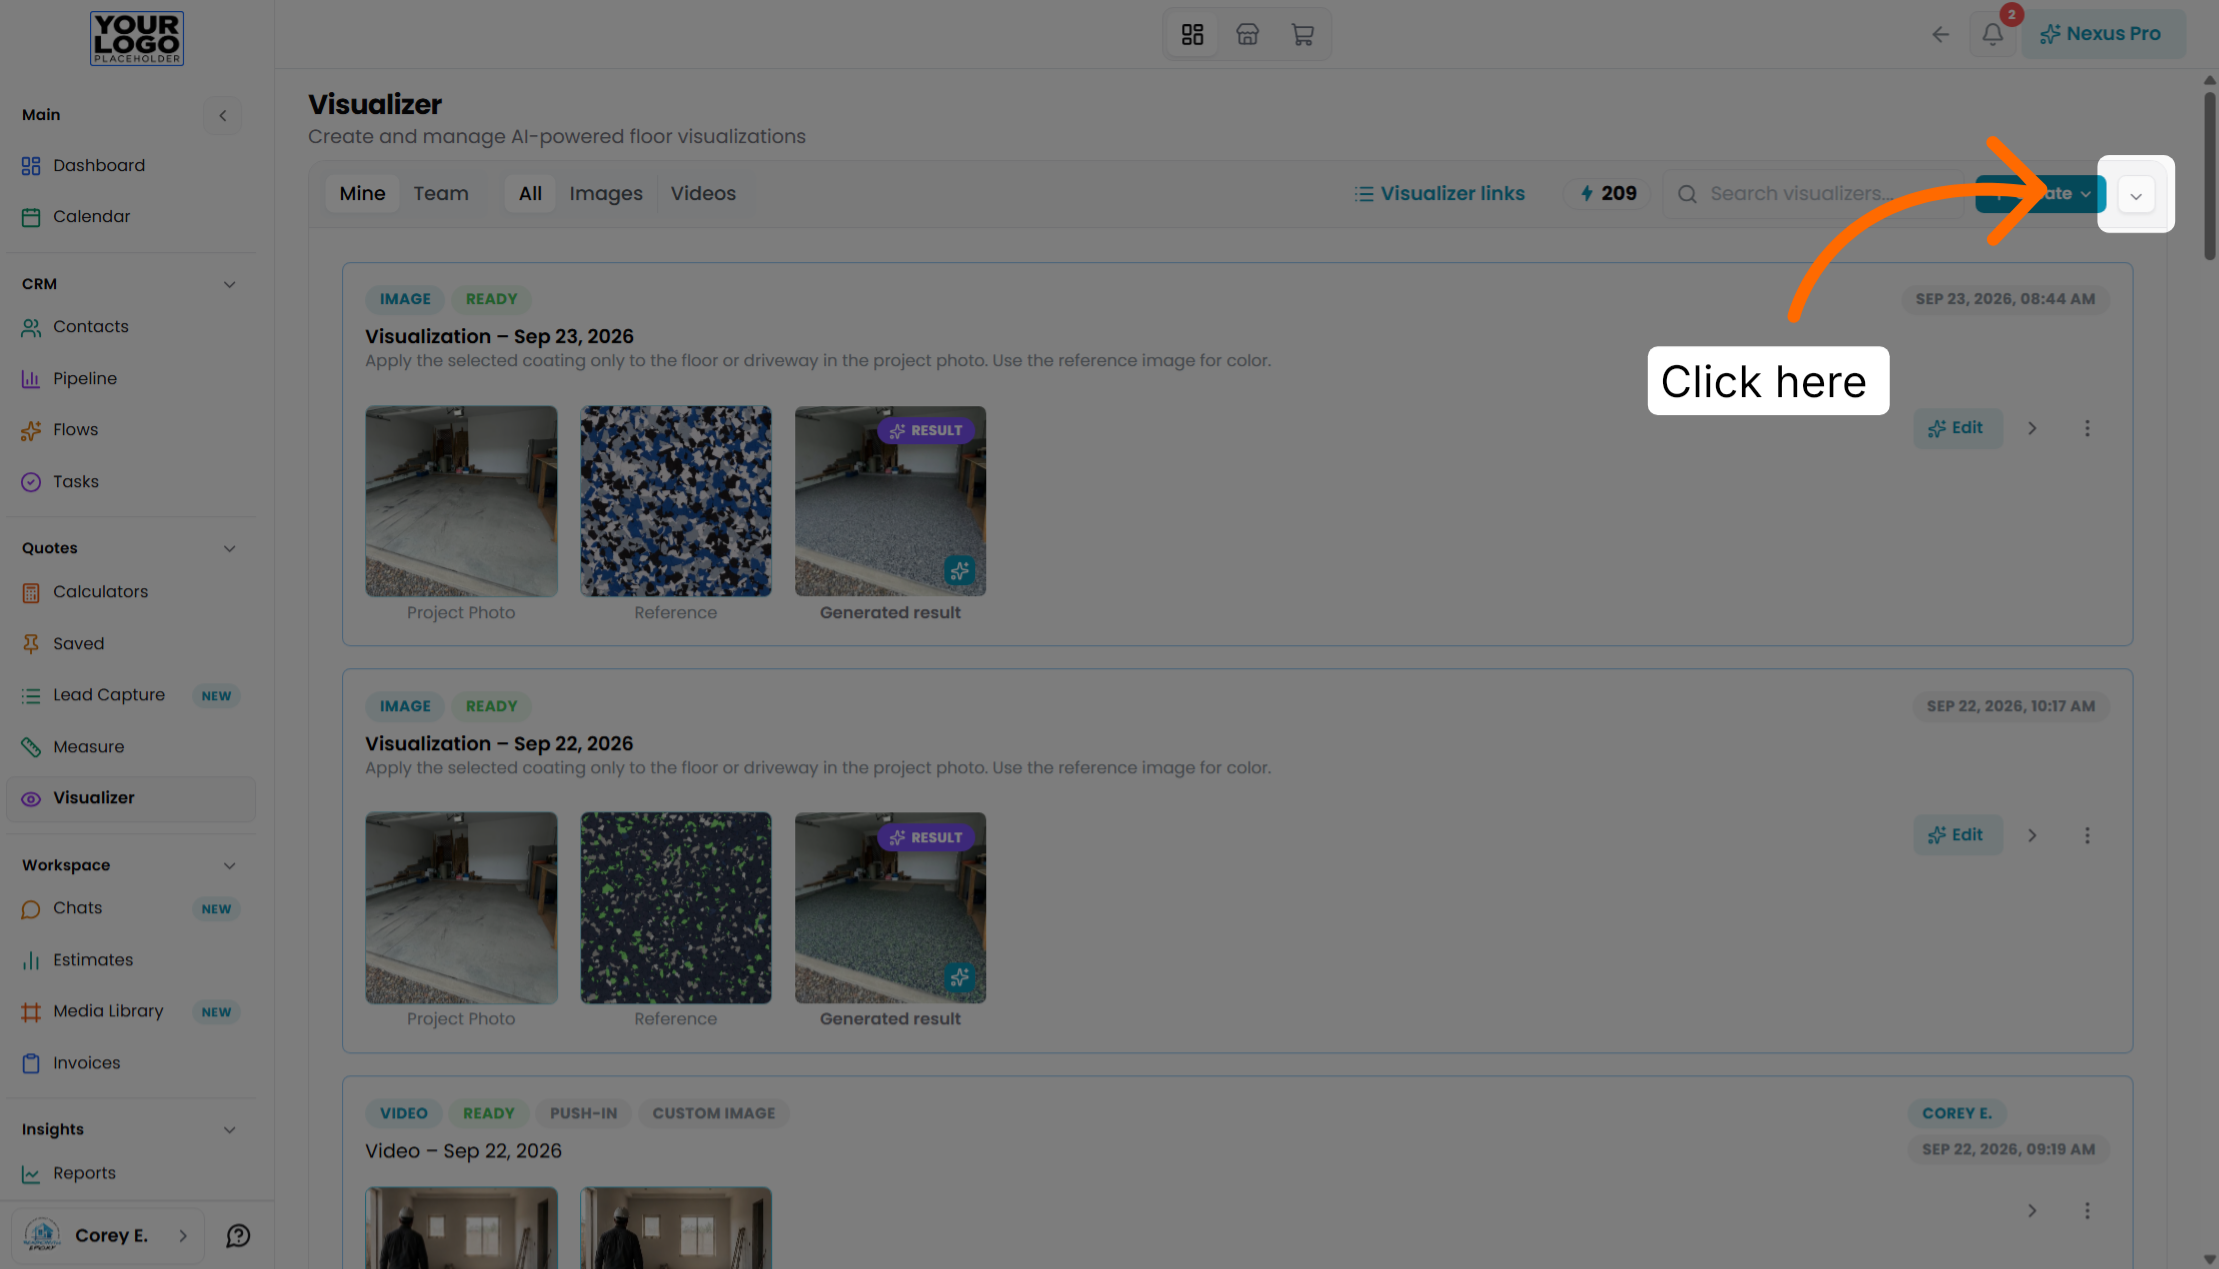This screenshot has height=1269, width=2219.
Task: Open the grid apps icon in top bar
Action: 1192,34
